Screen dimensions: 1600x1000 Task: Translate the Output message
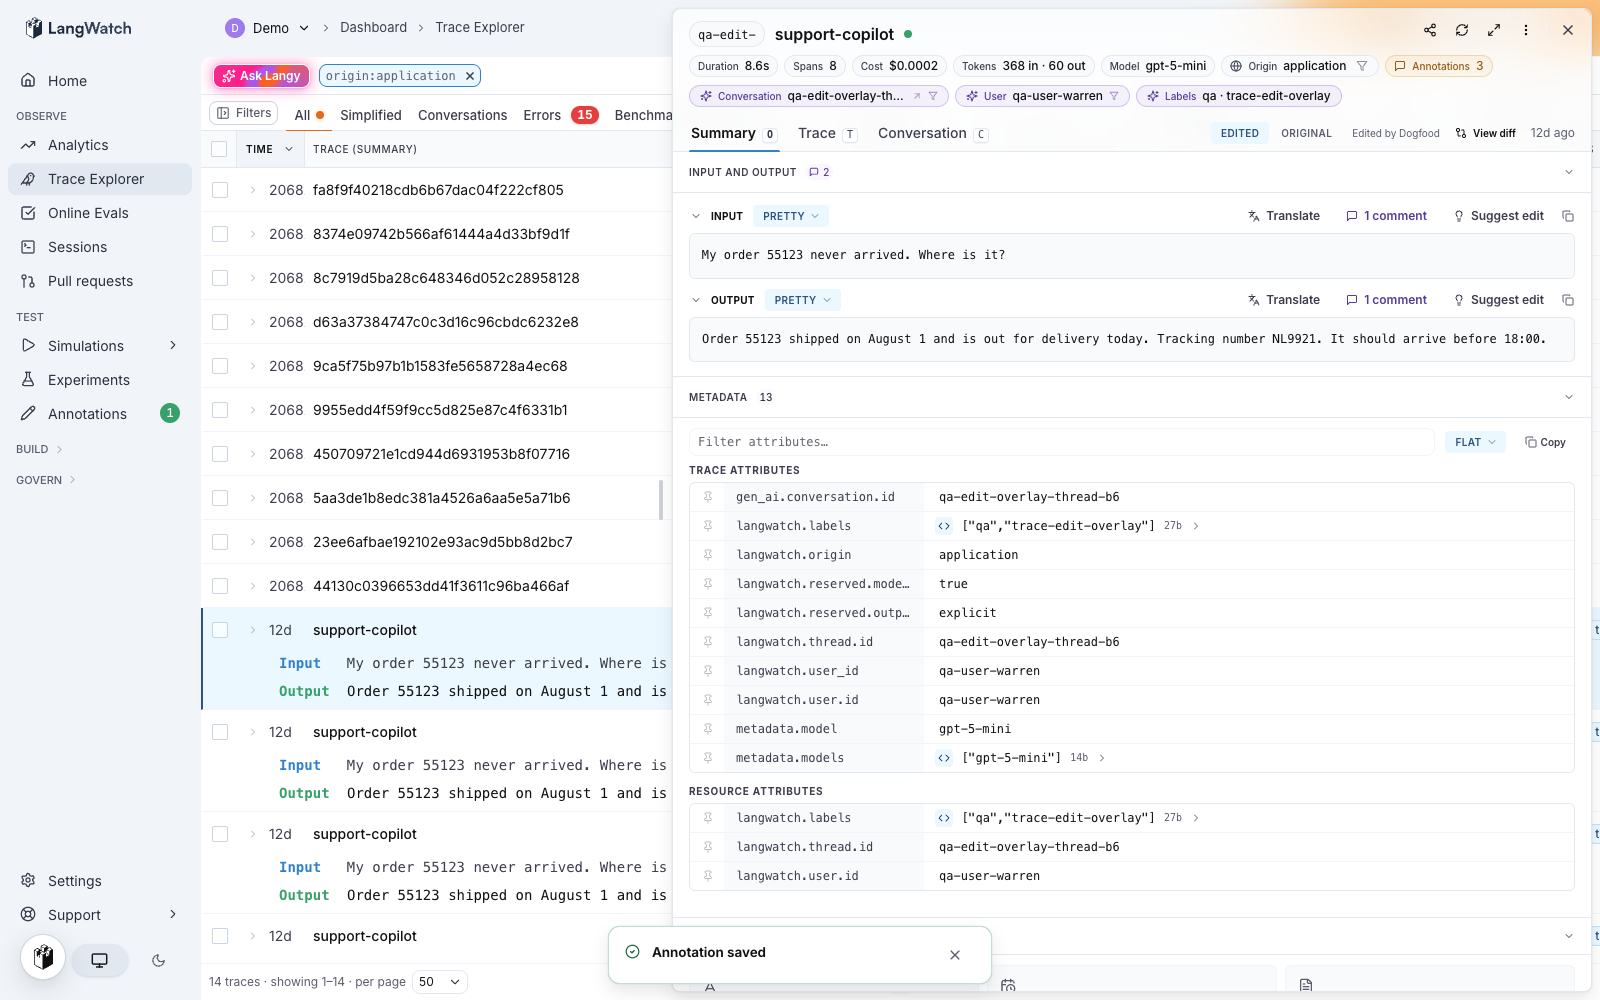(x=1283, y=300)
